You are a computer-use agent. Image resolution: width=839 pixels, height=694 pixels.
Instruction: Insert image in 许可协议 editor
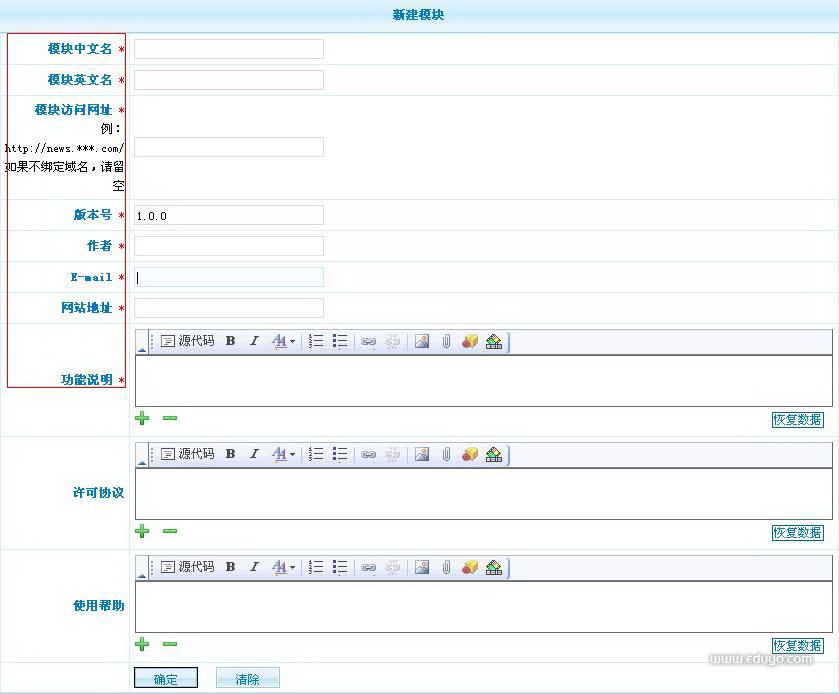[422, 455]
